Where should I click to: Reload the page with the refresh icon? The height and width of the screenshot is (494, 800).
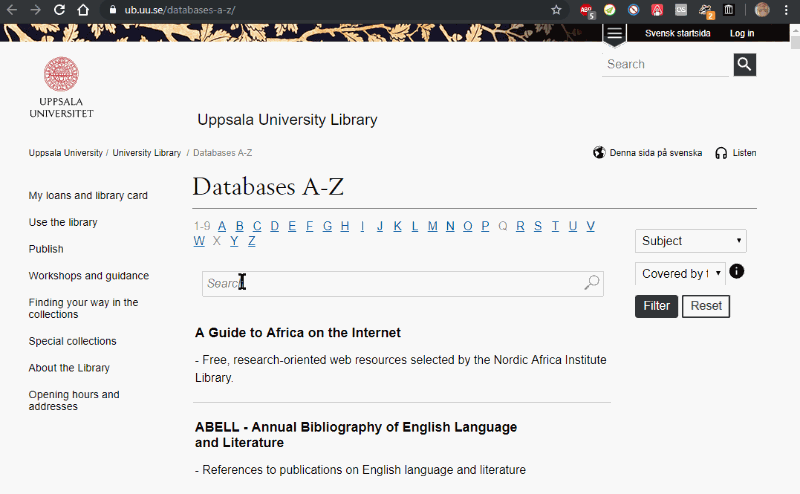click(x=59, y=10)
